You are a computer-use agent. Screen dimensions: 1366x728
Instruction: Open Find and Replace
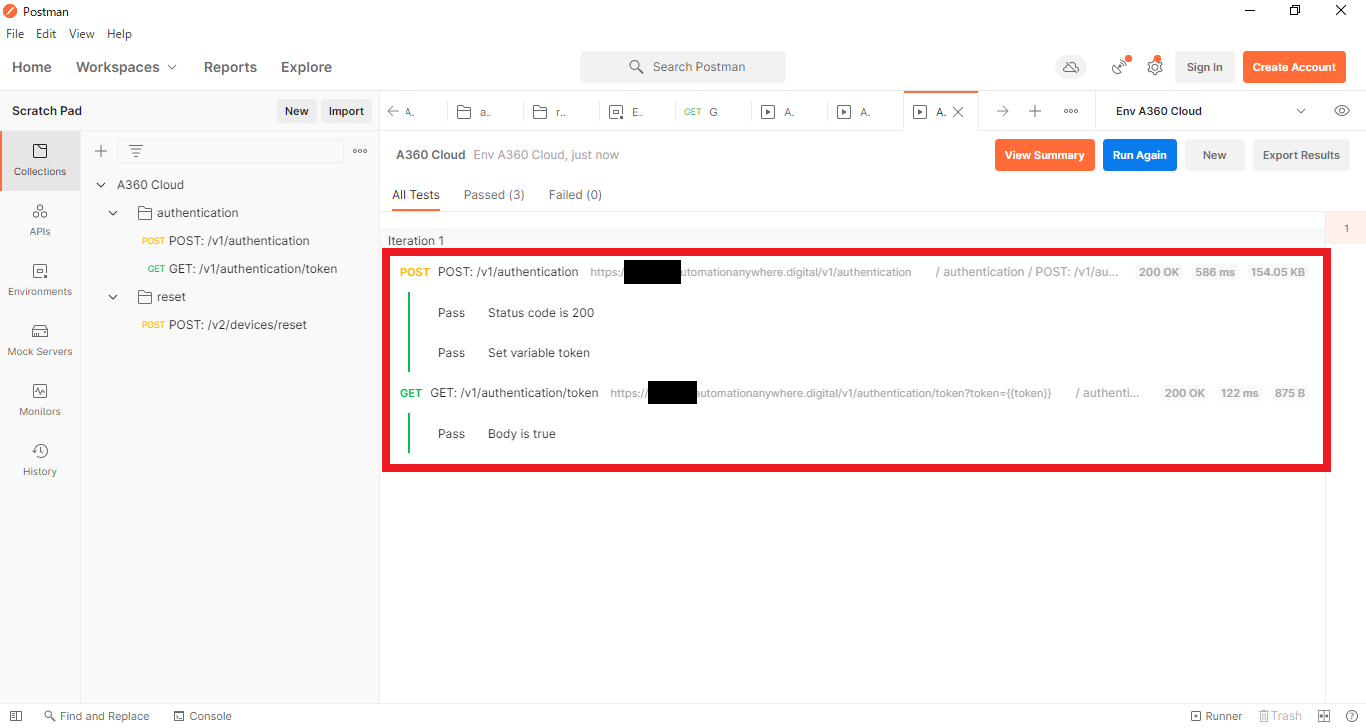click(x=96, y=716)
